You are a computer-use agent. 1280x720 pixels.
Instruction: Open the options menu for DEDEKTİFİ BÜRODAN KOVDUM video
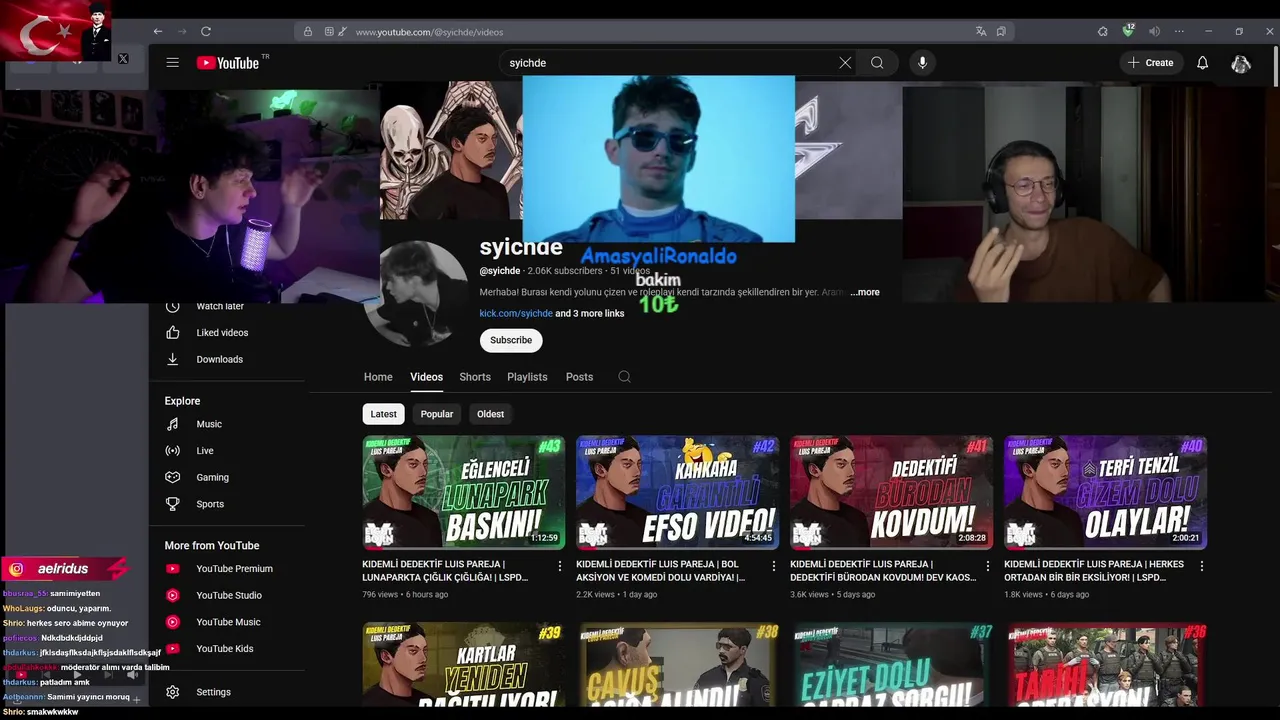[988, 566]
